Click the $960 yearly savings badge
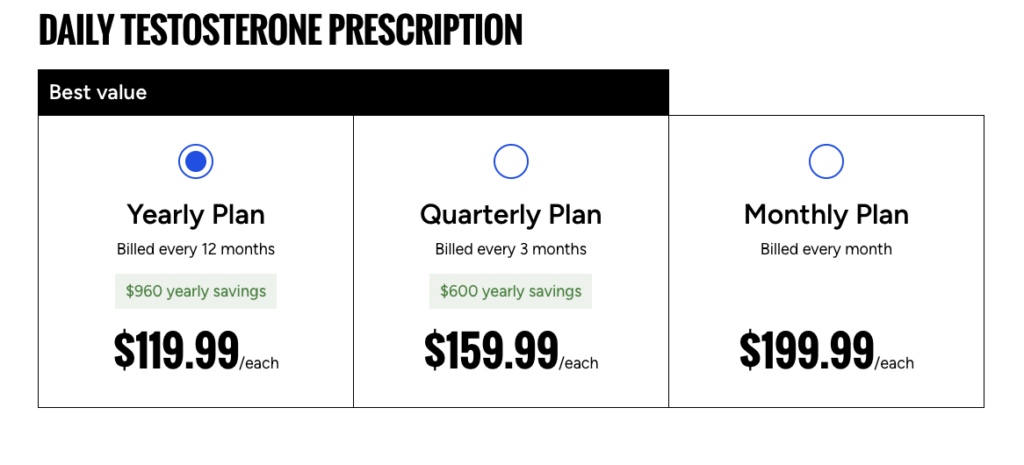 click(196, 291)
